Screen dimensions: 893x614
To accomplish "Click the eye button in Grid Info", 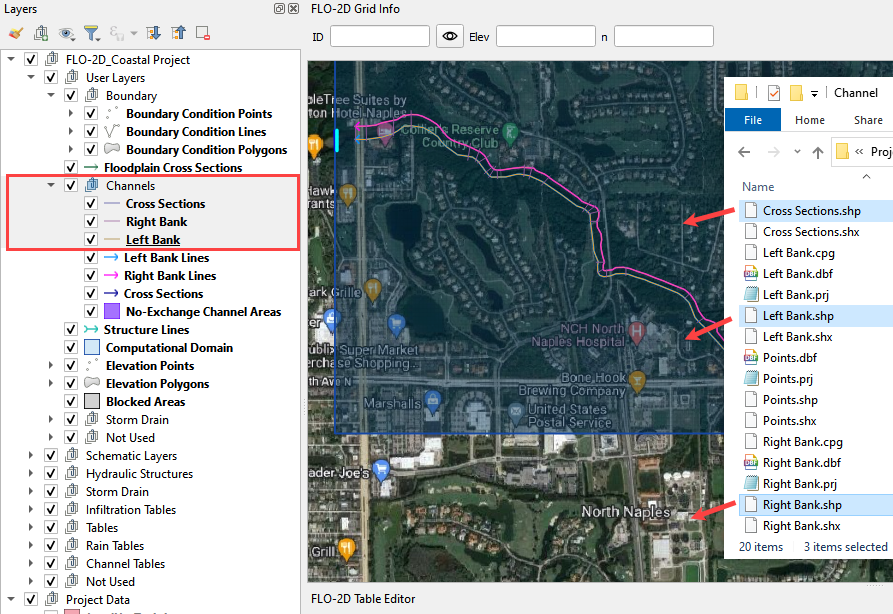I will click(x=450, y=37).
